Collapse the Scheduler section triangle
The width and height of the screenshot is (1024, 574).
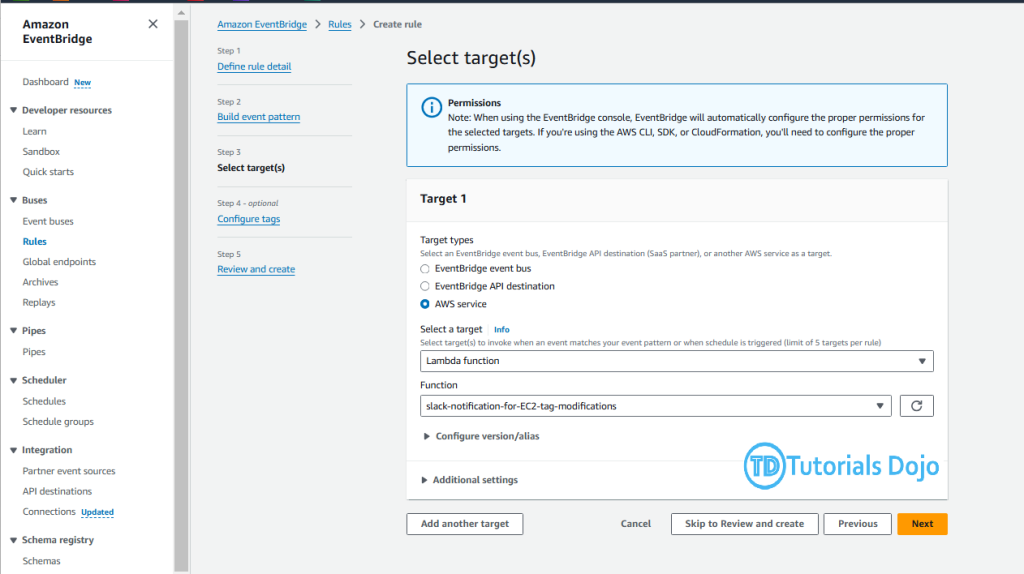click(13, 381)
